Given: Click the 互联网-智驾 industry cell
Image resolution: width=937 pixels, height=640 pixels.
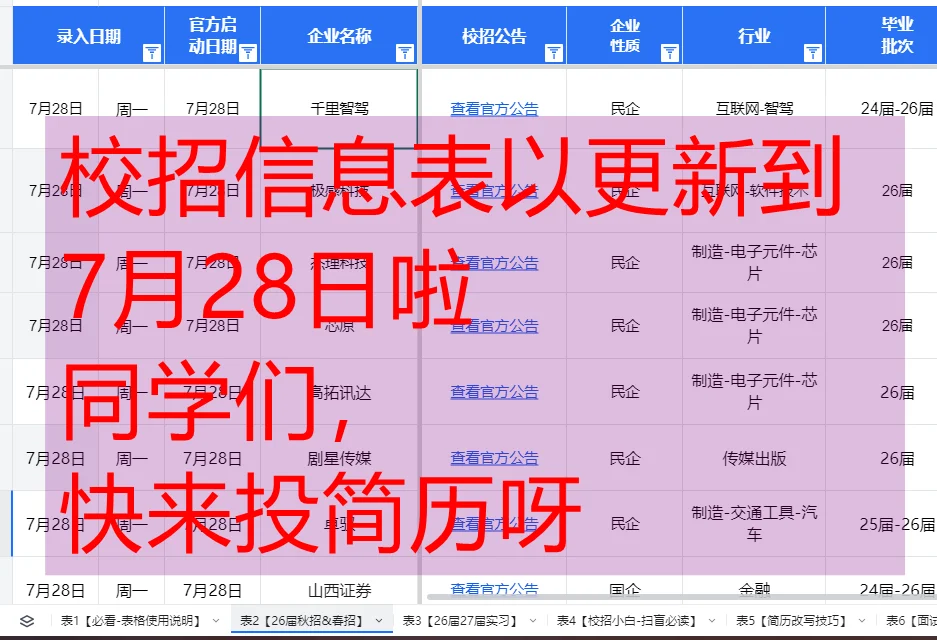Looking at the screenshot, I should coord(754,108).
